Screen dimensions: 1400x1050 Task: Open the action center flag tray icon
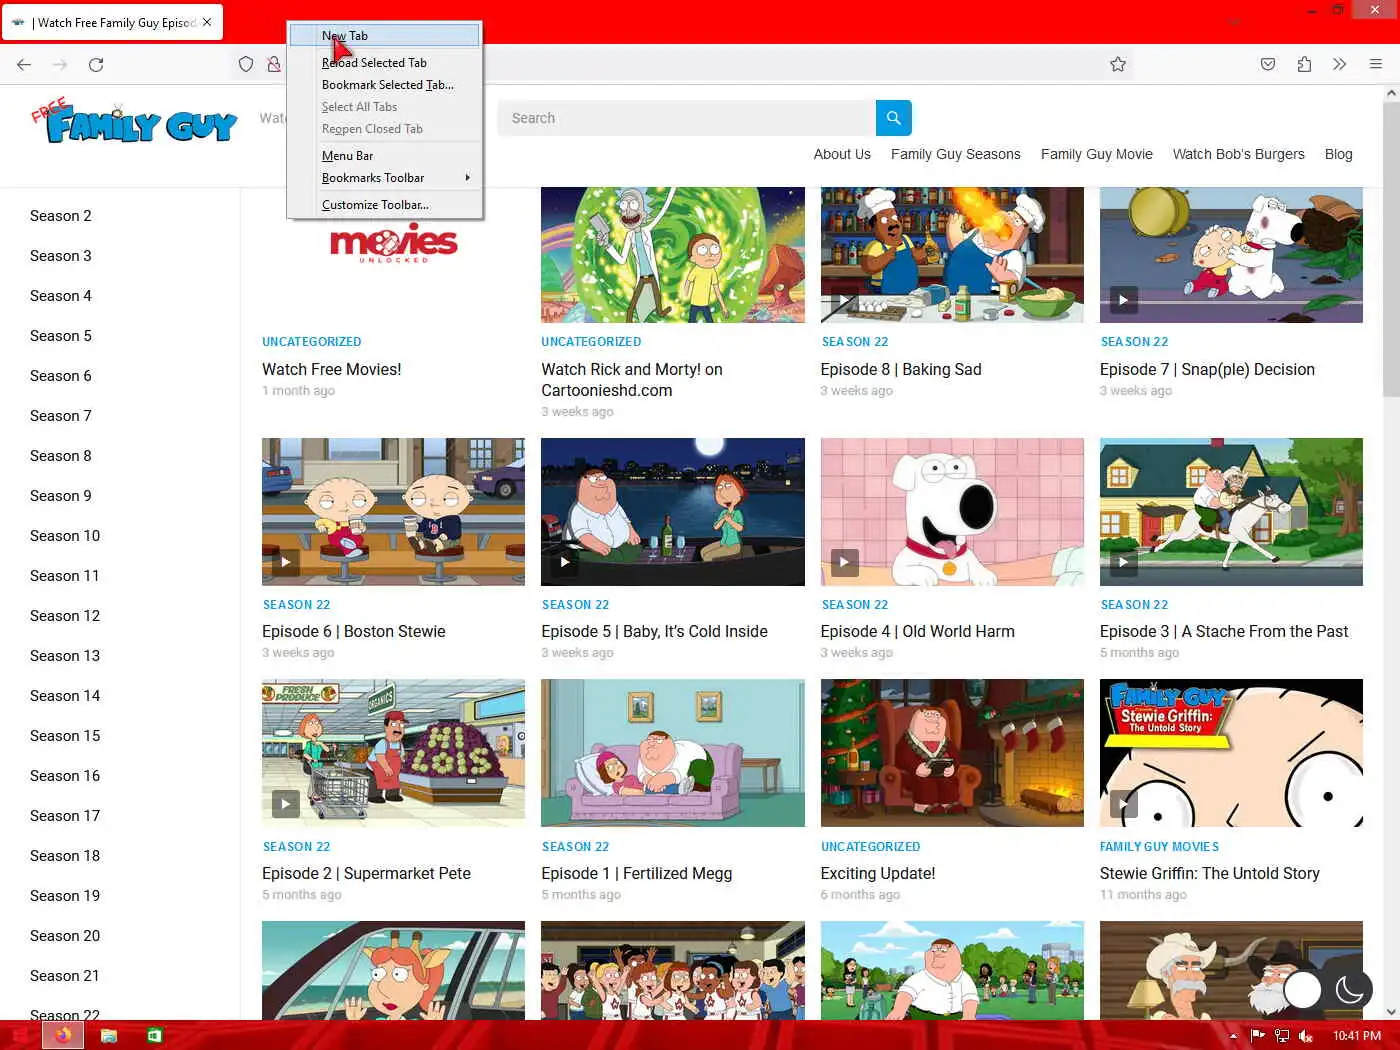coord(1258,1036)
